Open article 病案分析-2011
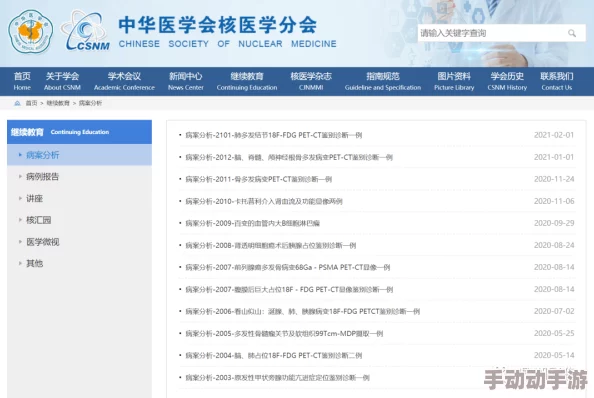The image size is (594, 398). point(259,179)
